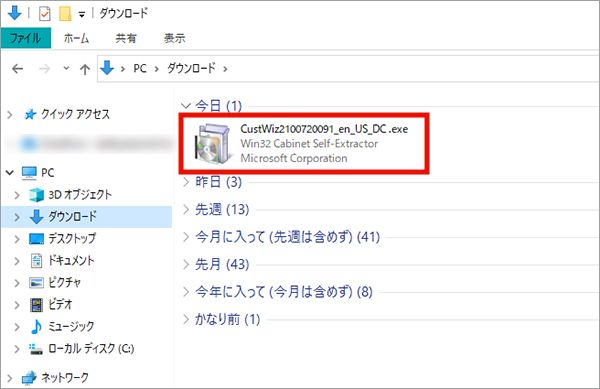The width and height of the screenshot is (600, 389).
Task: Click the CustWiz210720091_en_US_DC.exe file name
Action: point(324,129)
